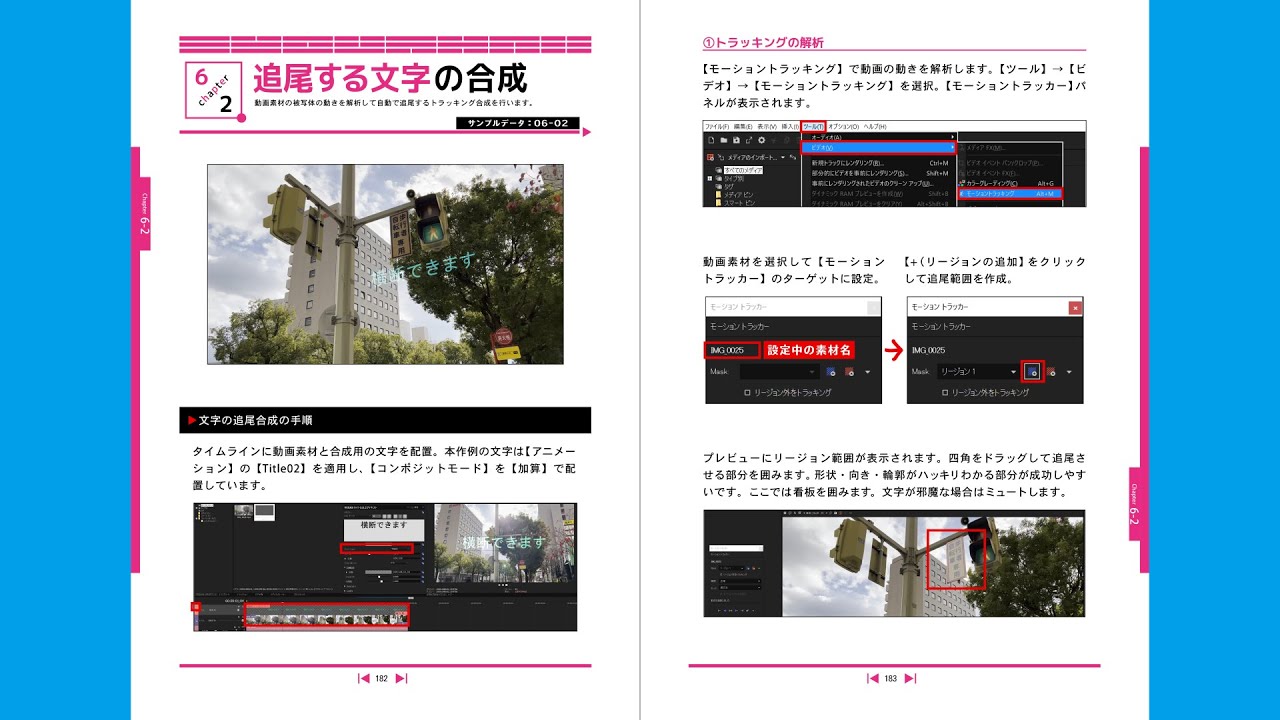Click delete-region icon beside リージョン 1
The image size is (1280, 720).
[1051, 372]
